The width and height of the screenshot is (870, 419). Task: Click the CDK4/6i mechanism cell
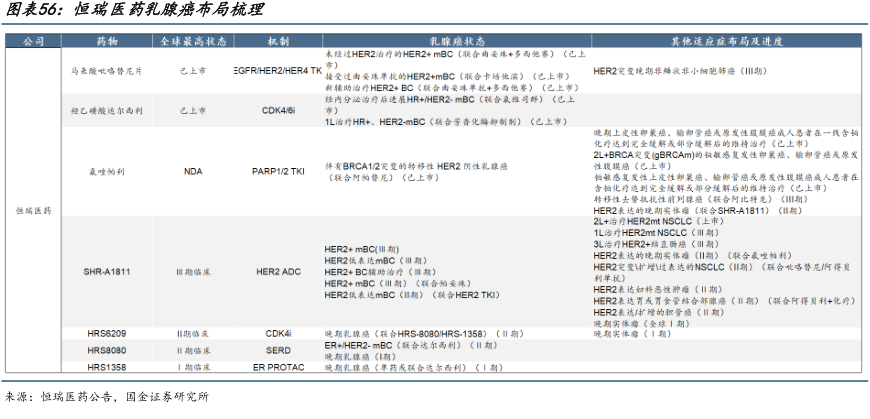click(279, 110)
